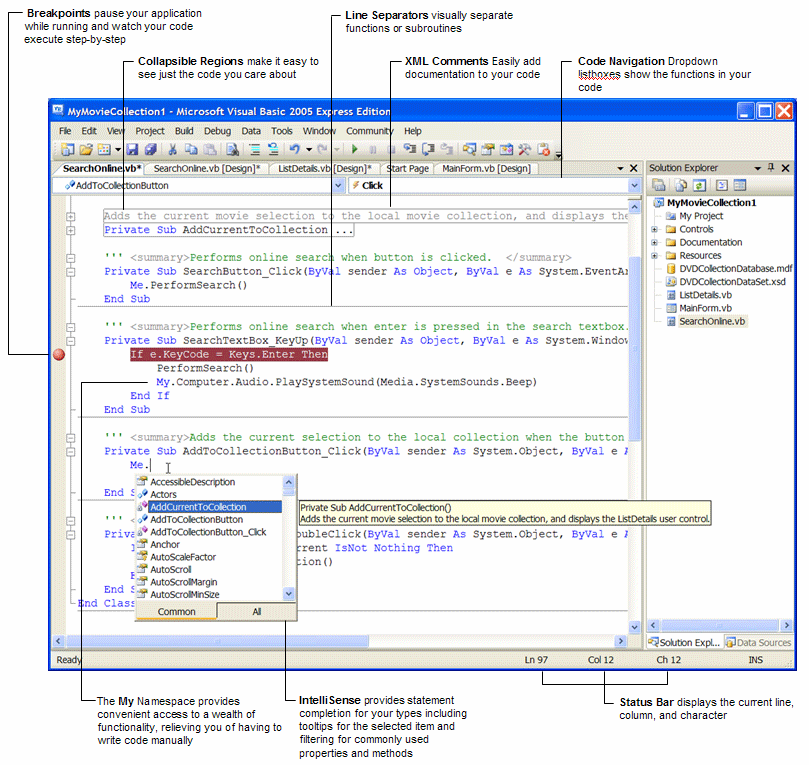Open the Data Sources panel tab
This screenshot has width=809, height=765.
tap(758, 643)
